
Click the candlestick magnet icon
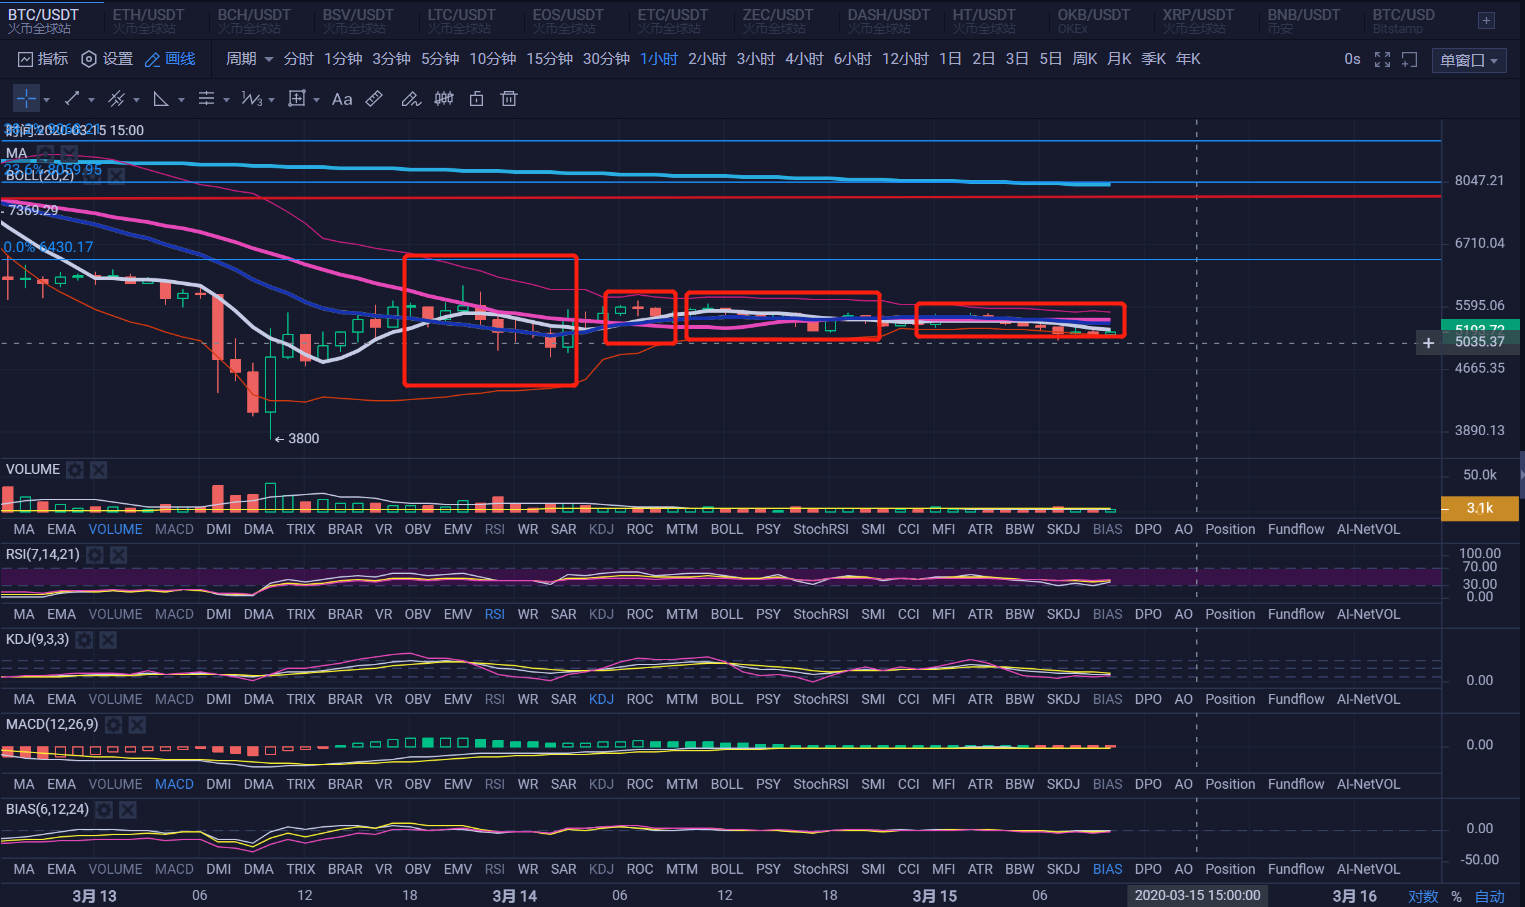[x=444, y=99]
